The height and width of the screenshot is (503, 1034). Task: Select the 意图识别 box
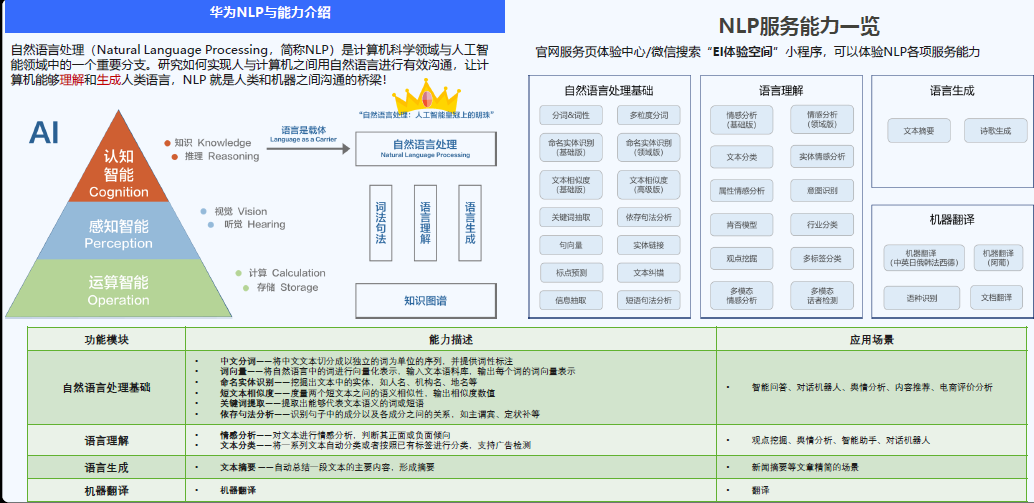click(x=822, y=191)
